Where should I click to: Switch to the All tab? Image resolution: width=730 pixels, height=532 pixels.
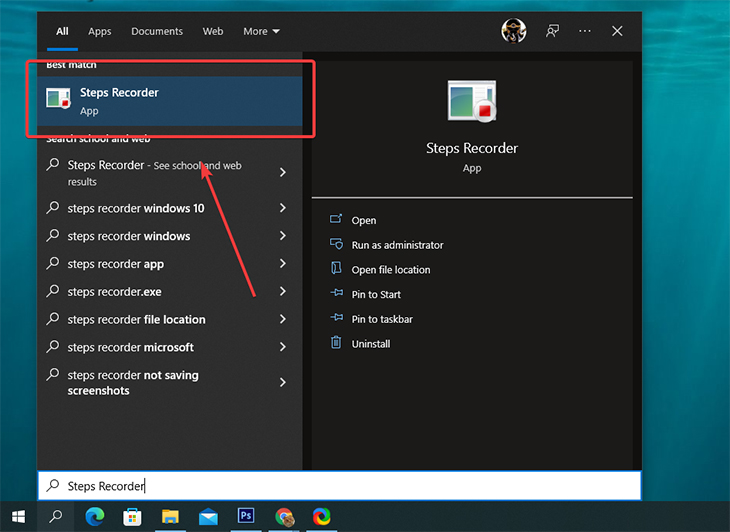coord(62,31)
